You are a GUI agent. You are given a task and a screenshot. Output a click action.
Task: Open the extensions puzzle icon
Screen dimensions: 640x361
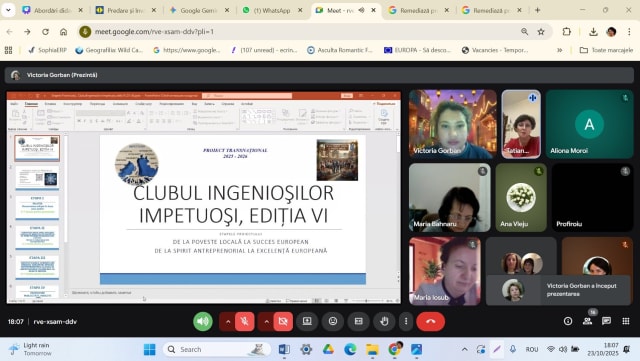point(567,31)
